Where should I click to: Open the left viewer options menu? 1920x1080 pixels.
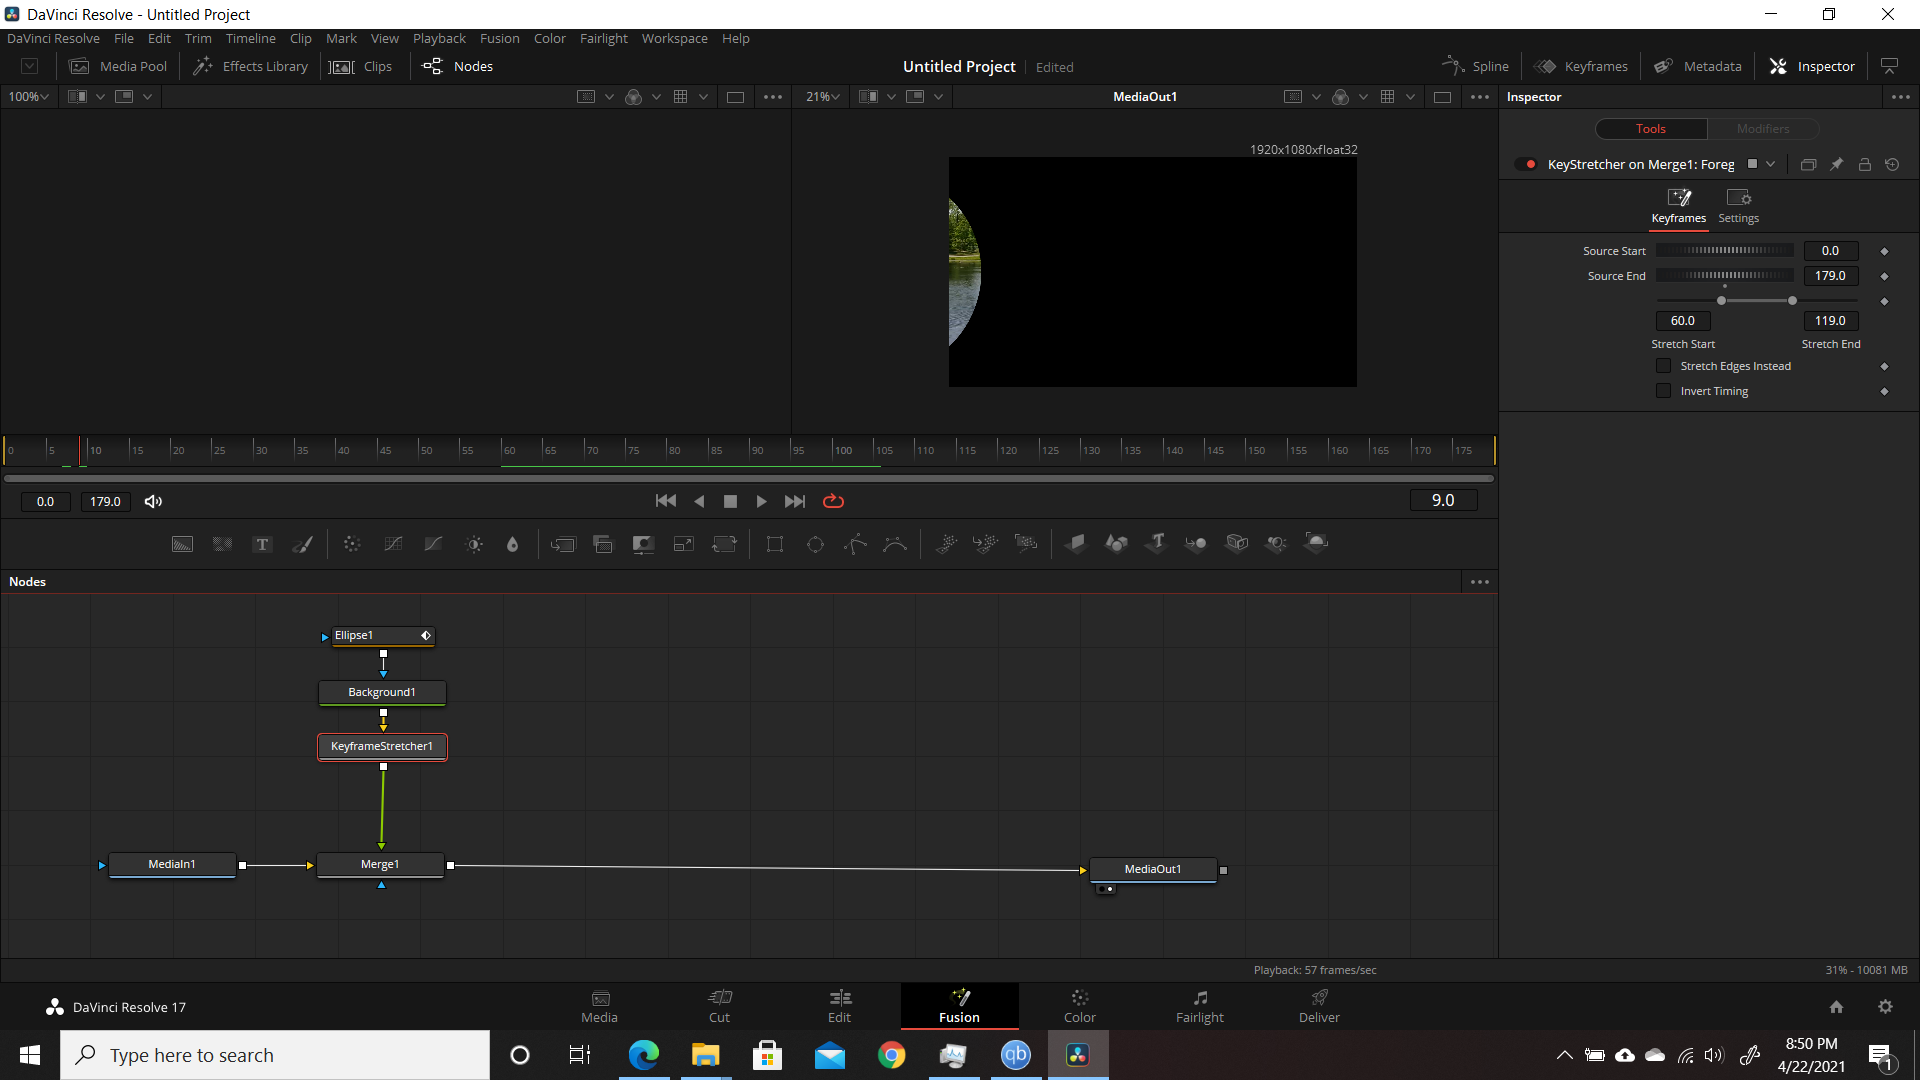tap(773, 97)
